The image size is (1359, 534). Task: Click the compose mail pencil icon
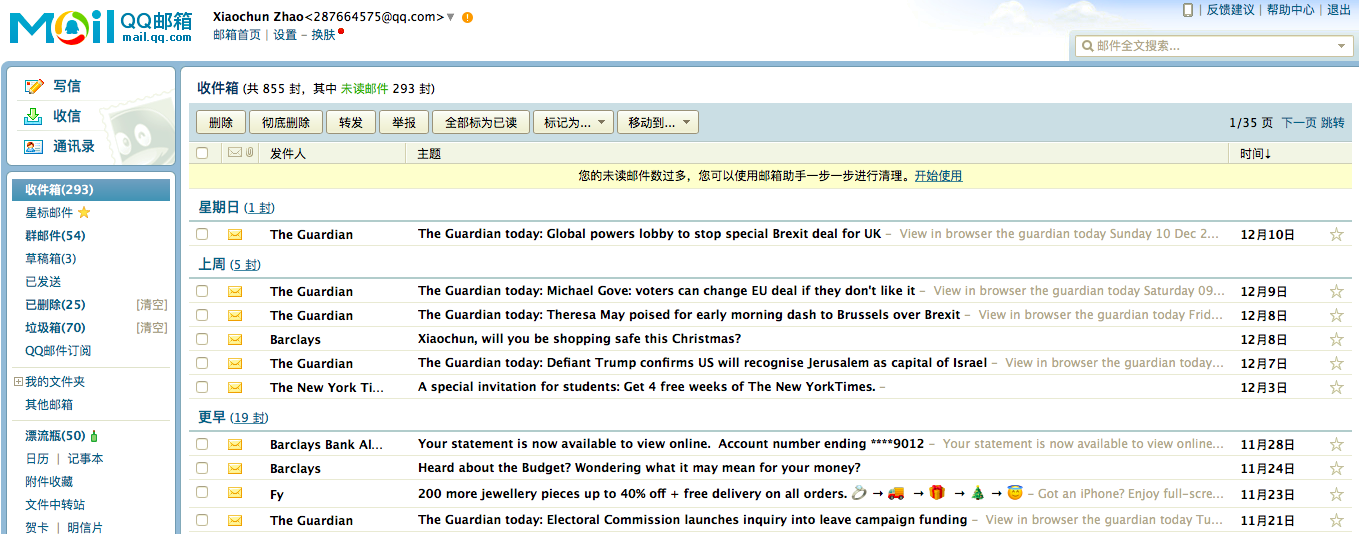point(34,86)
